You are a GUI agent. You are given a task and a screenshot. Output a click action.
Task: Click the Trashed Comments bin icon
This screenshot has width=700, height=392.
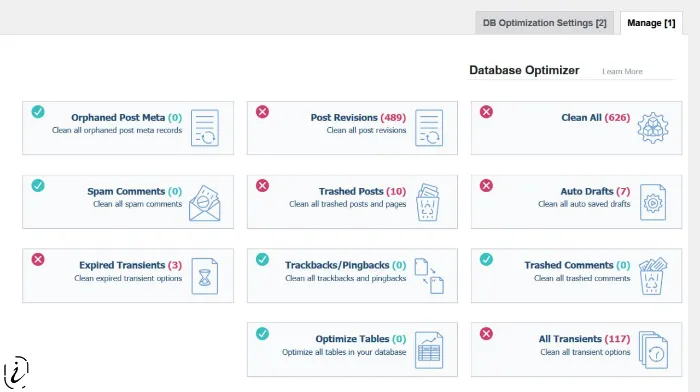[653, 276]
